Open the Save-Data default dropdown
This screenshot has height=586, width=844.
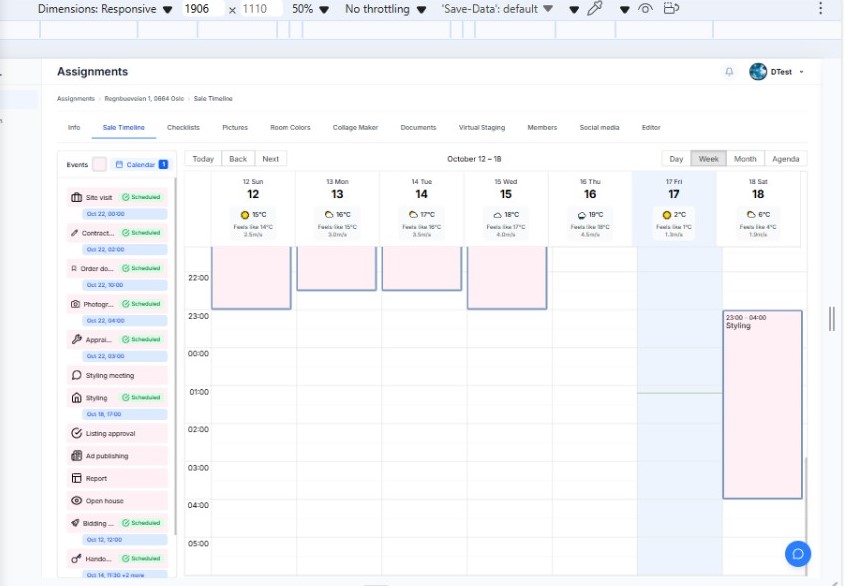497,9
